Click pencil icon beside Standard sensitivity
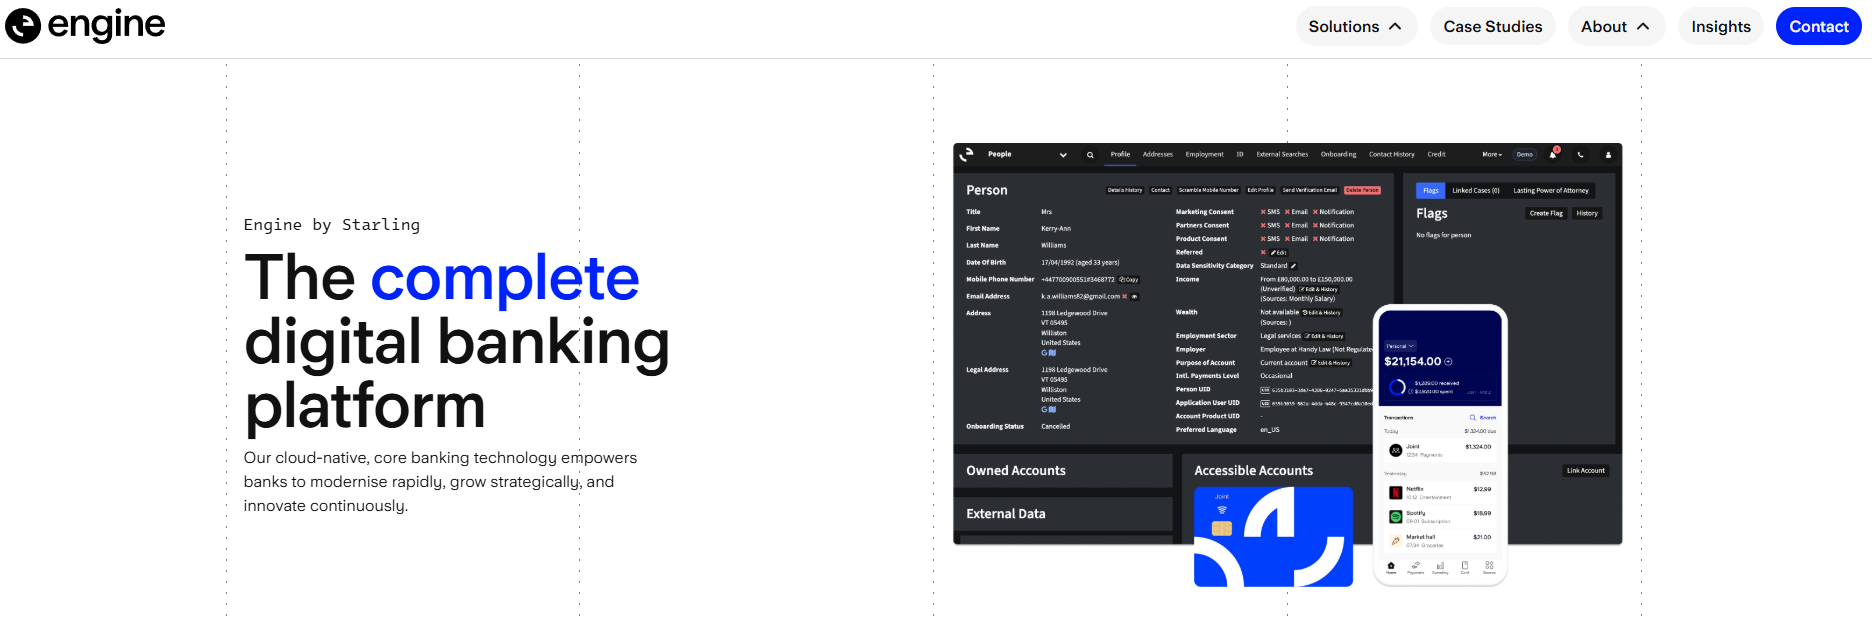The width and height of the screenshot is (1872, 623). coord(1293,266)
